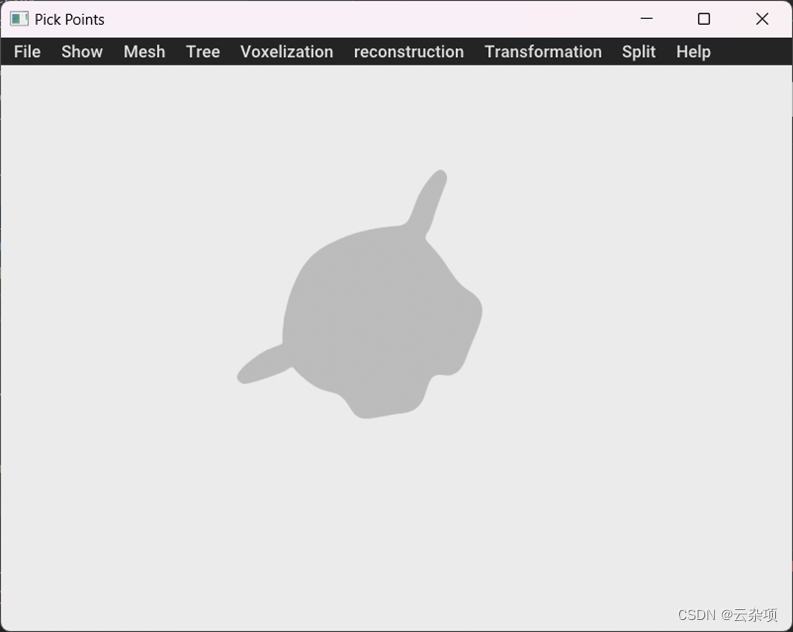Viewport: 793px width, 632px height.
Task: Open the Help menu
Action: pyautogui.click(x=693, y=52)
